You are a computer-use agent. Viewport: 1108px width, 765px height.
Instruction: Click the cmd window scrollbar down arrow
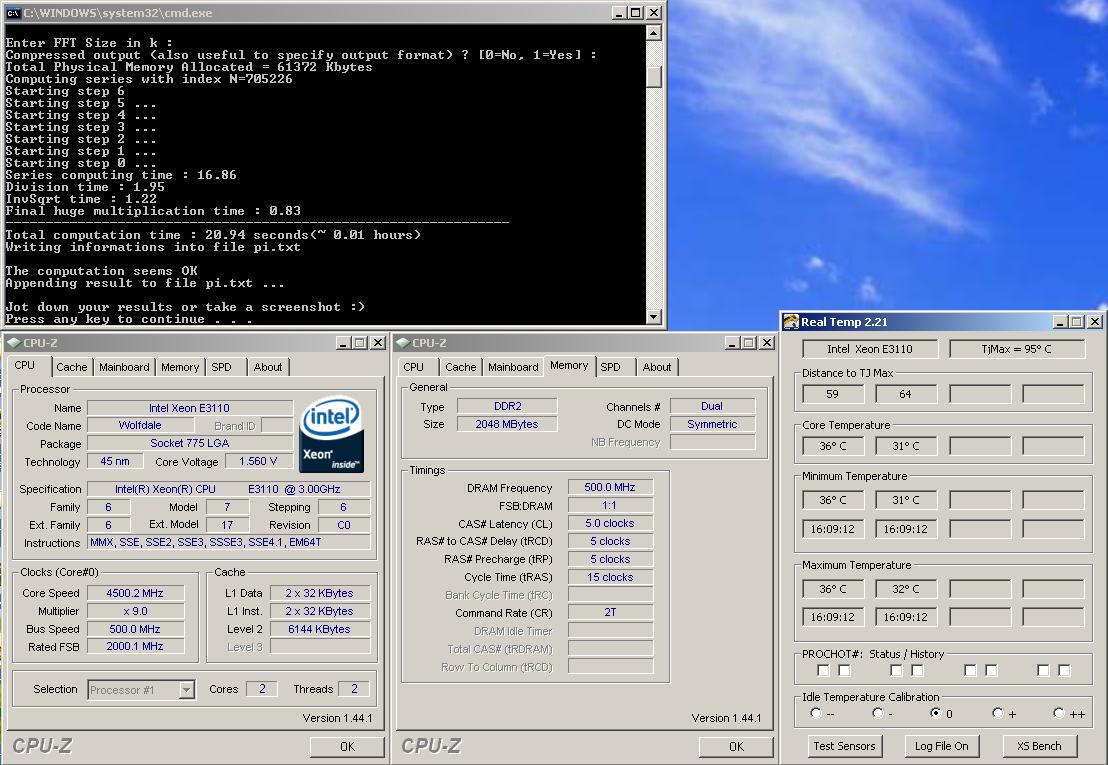[654, 317]
